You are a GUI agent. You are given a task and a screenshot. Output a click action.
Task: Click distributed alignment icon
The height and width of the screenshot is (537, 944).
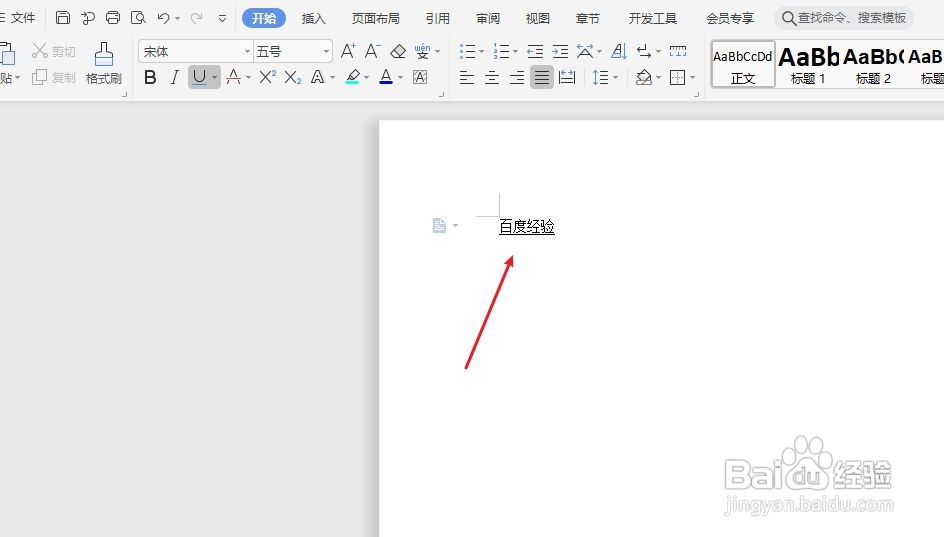coord(567,77)
